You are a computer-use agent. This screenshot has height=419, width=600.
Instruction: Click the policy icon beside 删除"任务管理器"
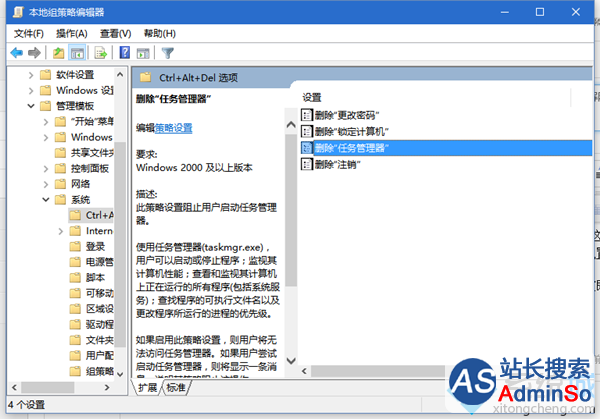click(x=307, y=148)
